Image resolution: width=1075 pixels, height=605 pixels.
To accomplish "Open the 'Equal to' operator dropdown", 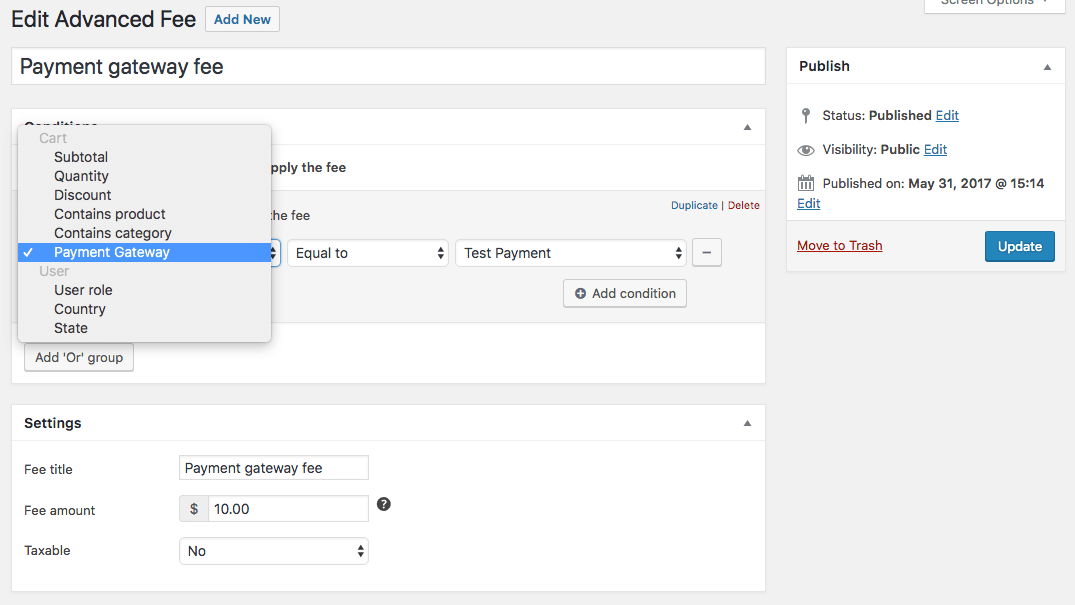I will 367,253.
